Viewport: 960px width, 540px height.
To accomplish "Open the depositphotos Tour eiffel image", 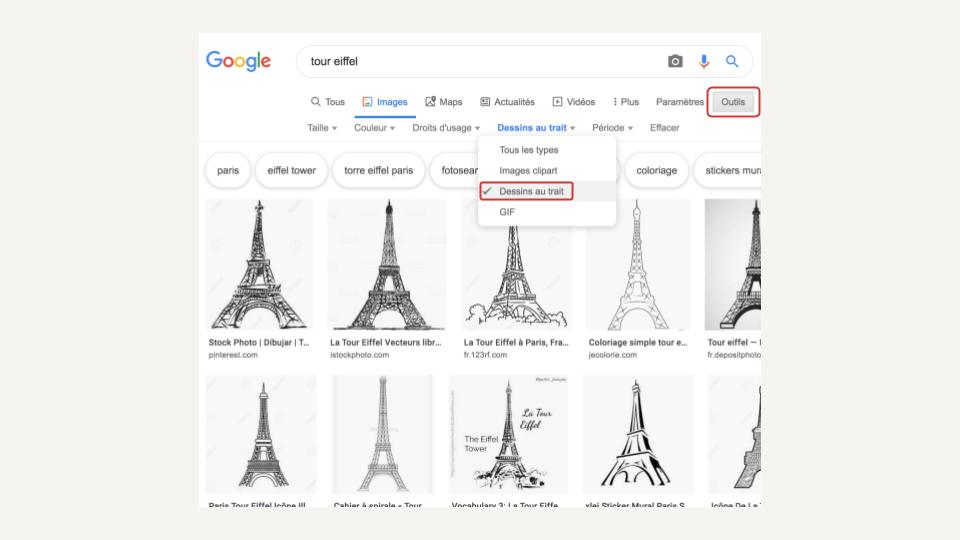I will (733, 264).
